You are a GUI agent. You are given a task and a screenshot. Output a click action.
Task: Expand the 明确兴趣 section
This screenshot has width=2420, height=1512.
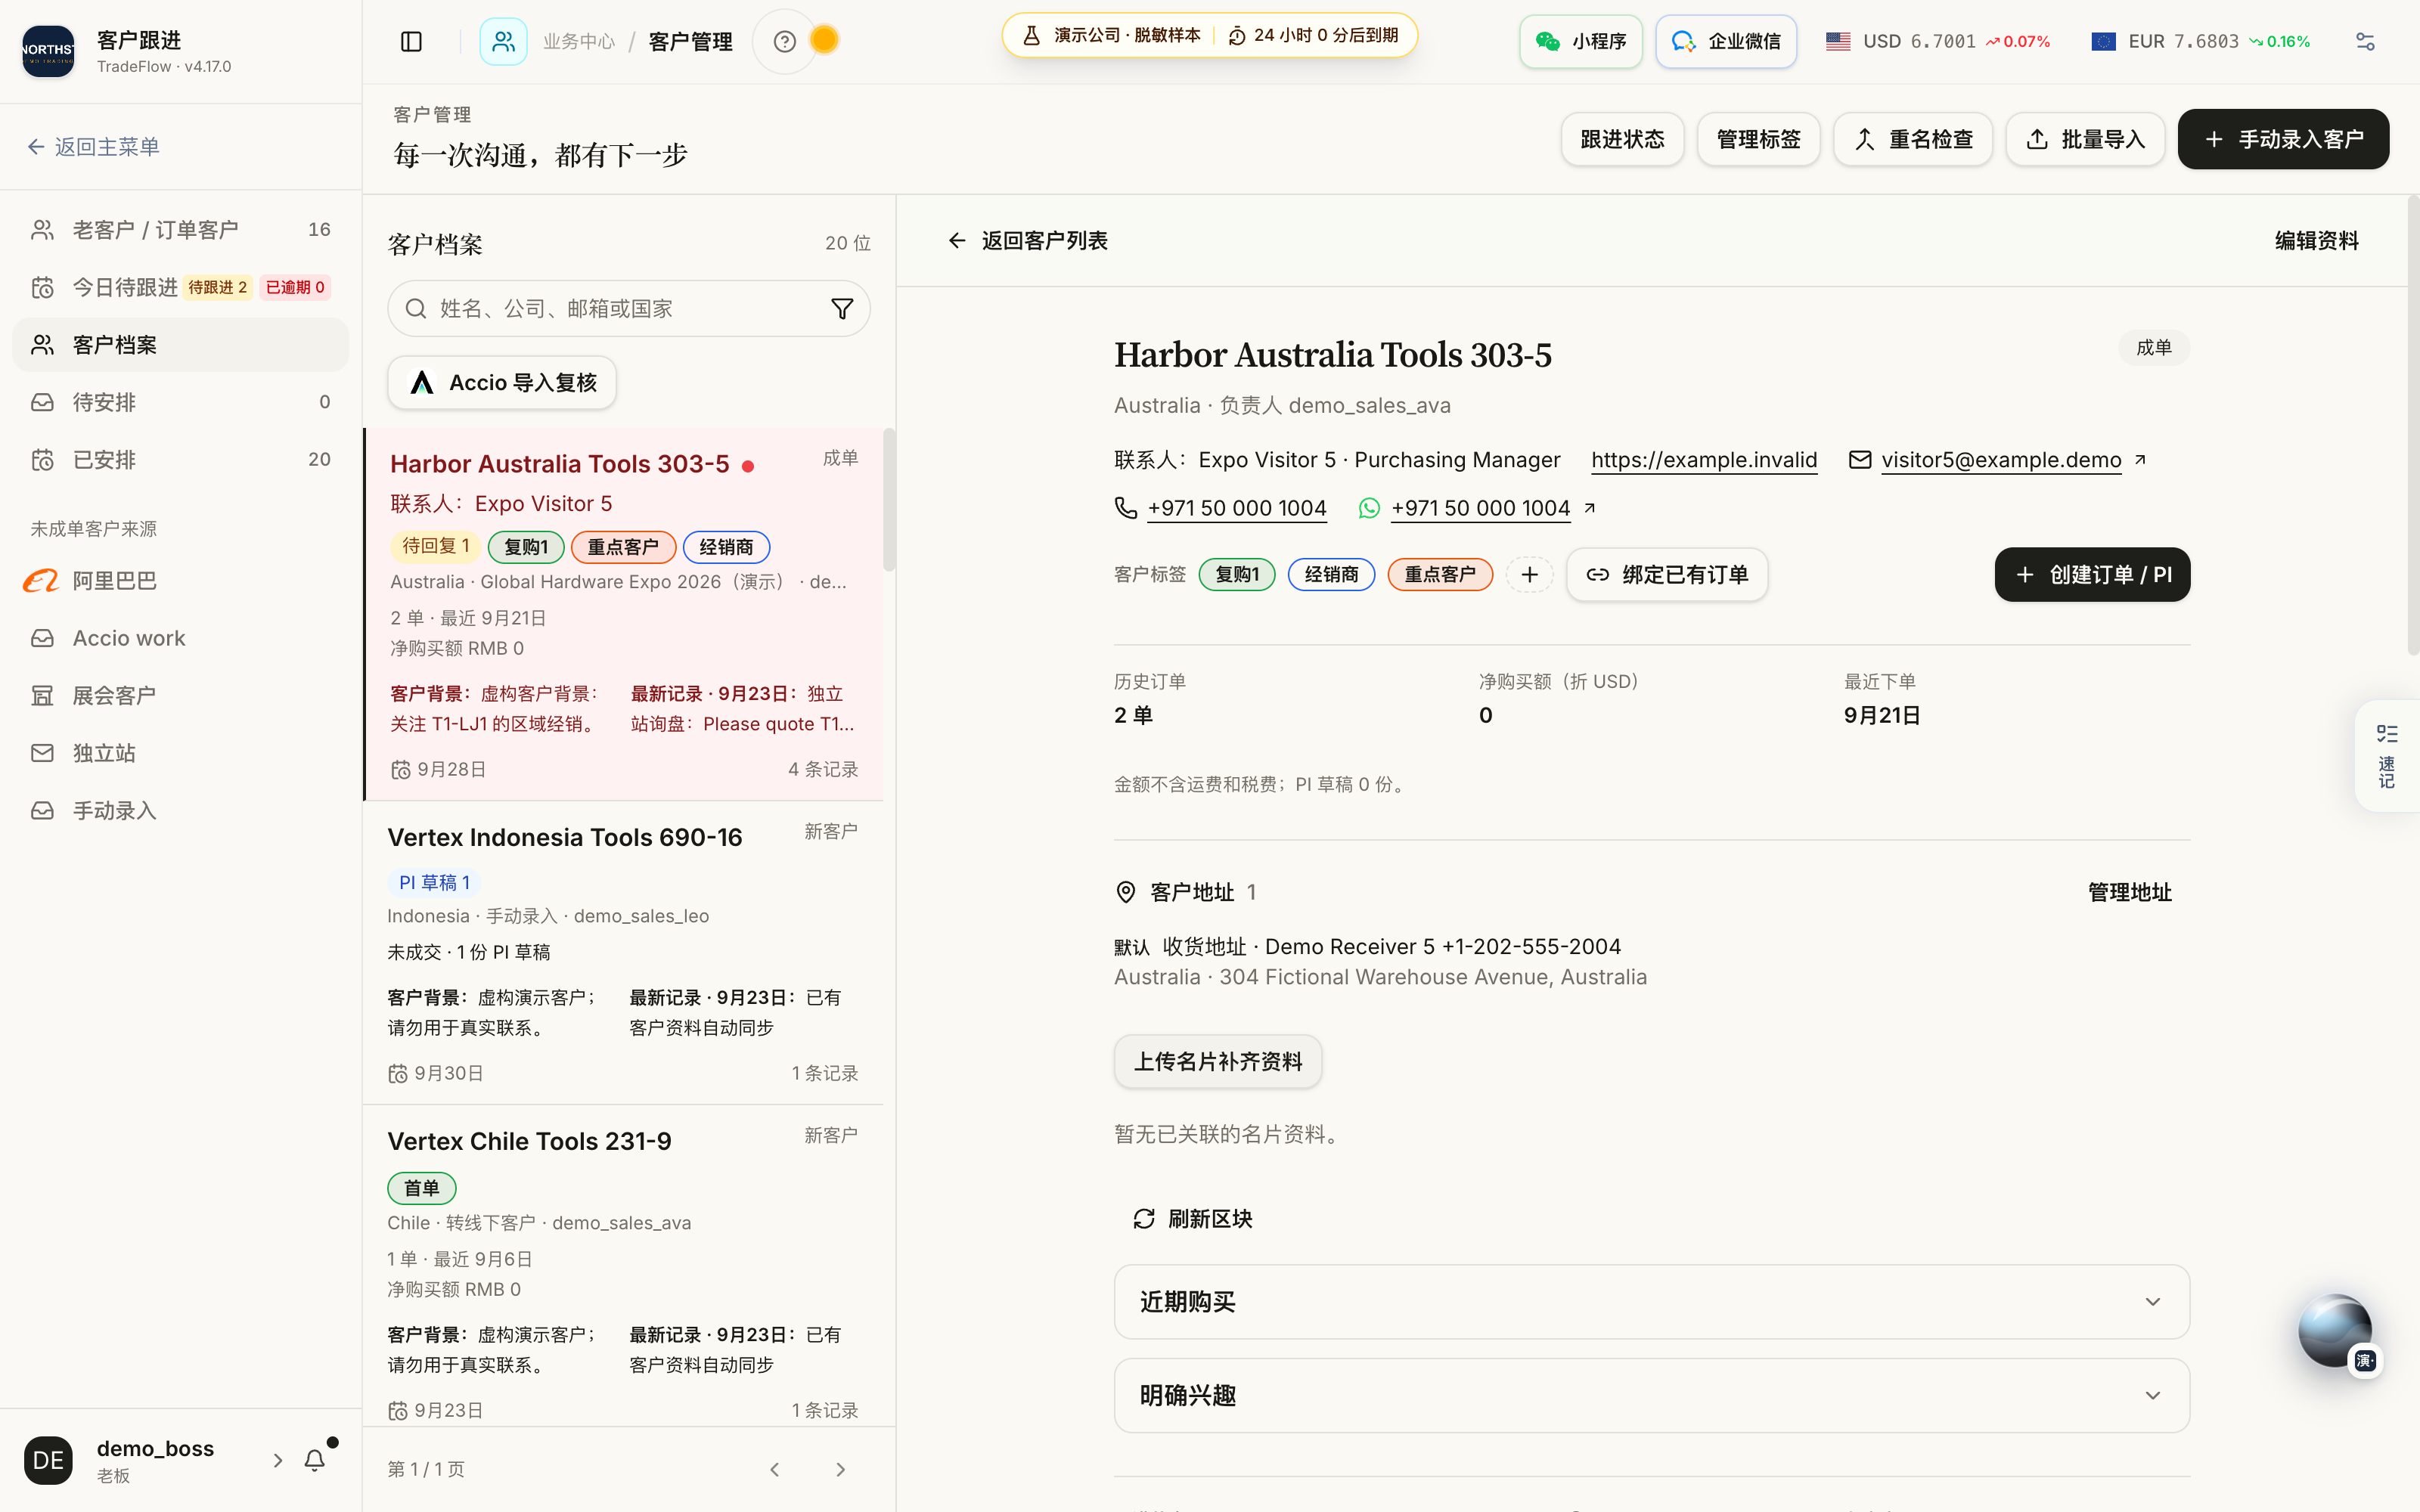(x=1652, y=1395)
